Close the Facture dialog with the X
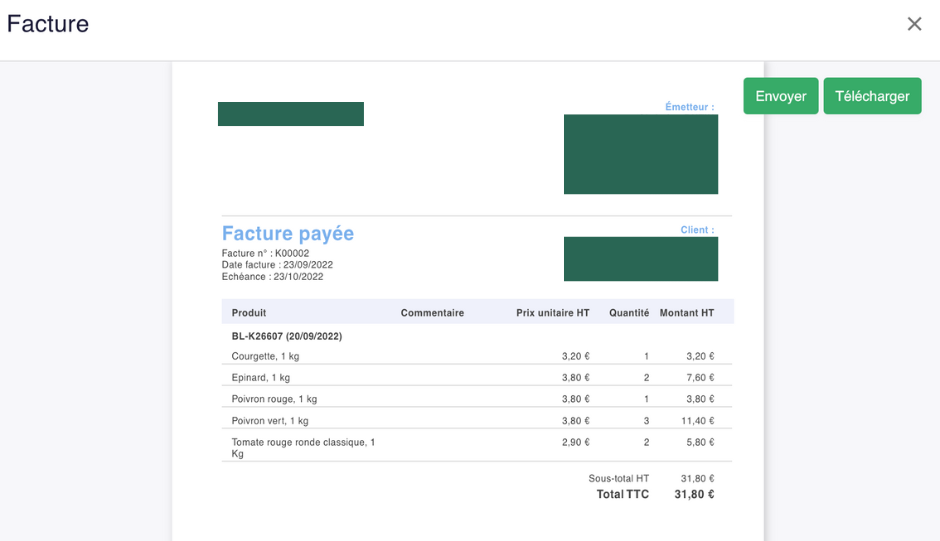 pyautogui.click(x=914, y=24)
